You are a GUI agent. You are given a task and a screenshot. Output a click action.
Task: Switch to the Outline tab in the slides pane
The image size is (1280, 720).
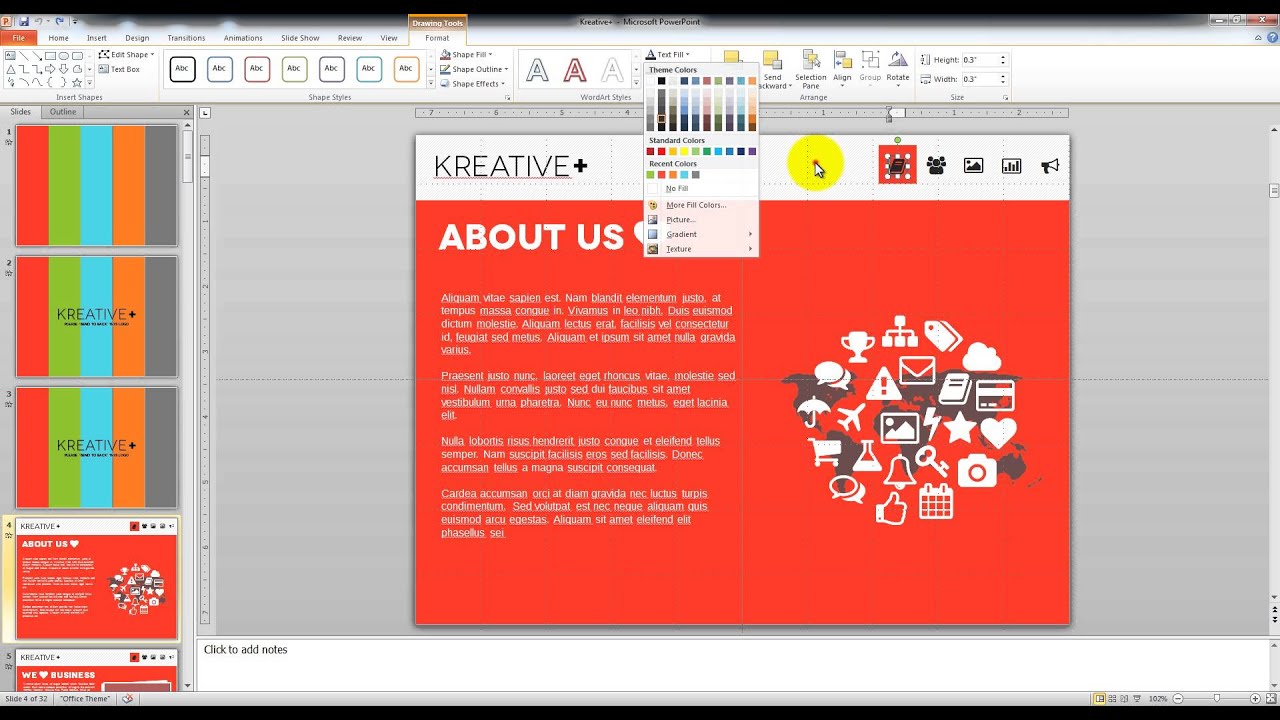[62, 111]
